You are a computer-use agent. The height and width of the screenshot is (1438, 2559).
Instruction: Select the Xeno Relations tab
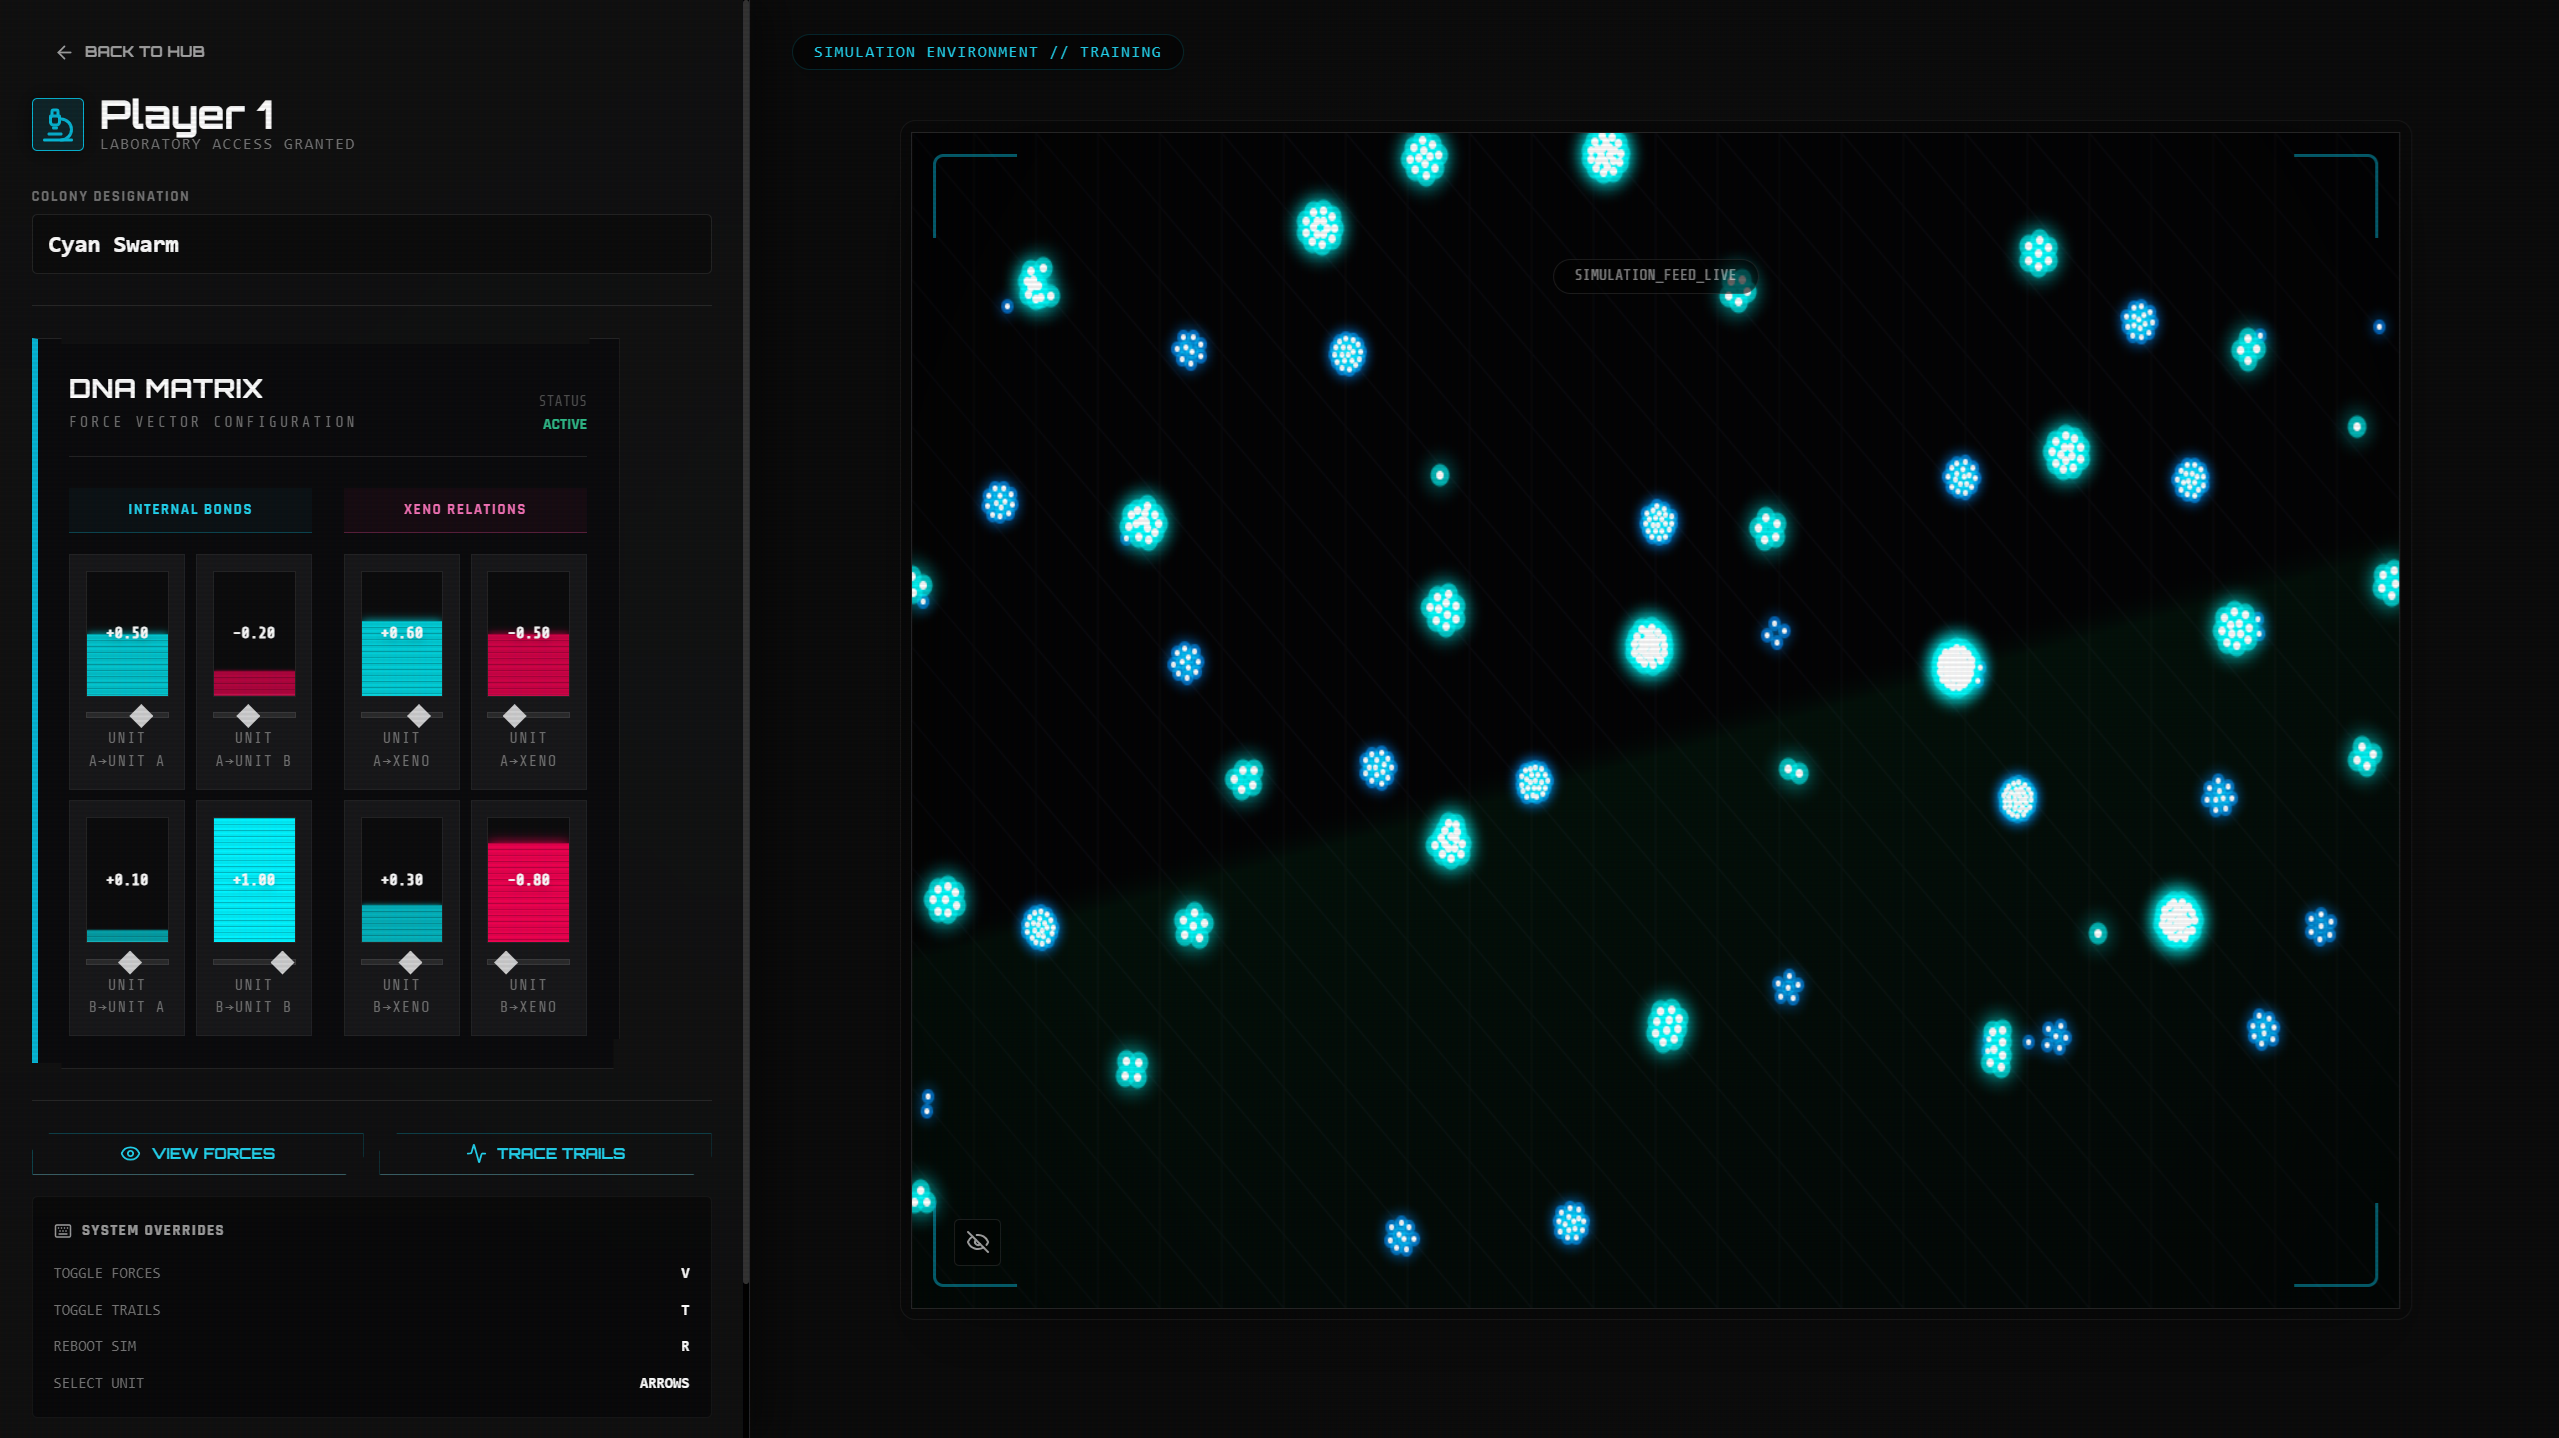465,509
